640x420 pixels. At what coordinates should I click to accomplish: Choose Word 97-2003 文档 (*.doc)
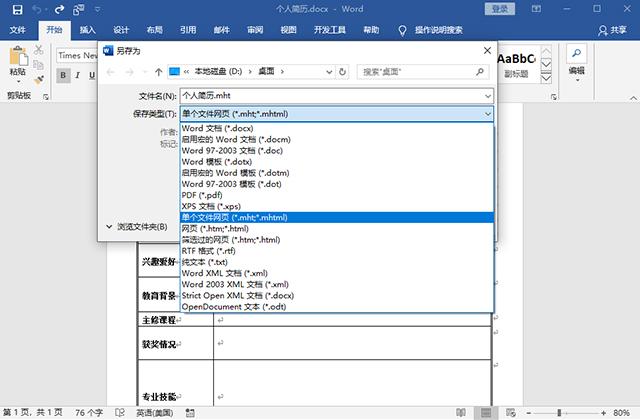coord(337,150)
